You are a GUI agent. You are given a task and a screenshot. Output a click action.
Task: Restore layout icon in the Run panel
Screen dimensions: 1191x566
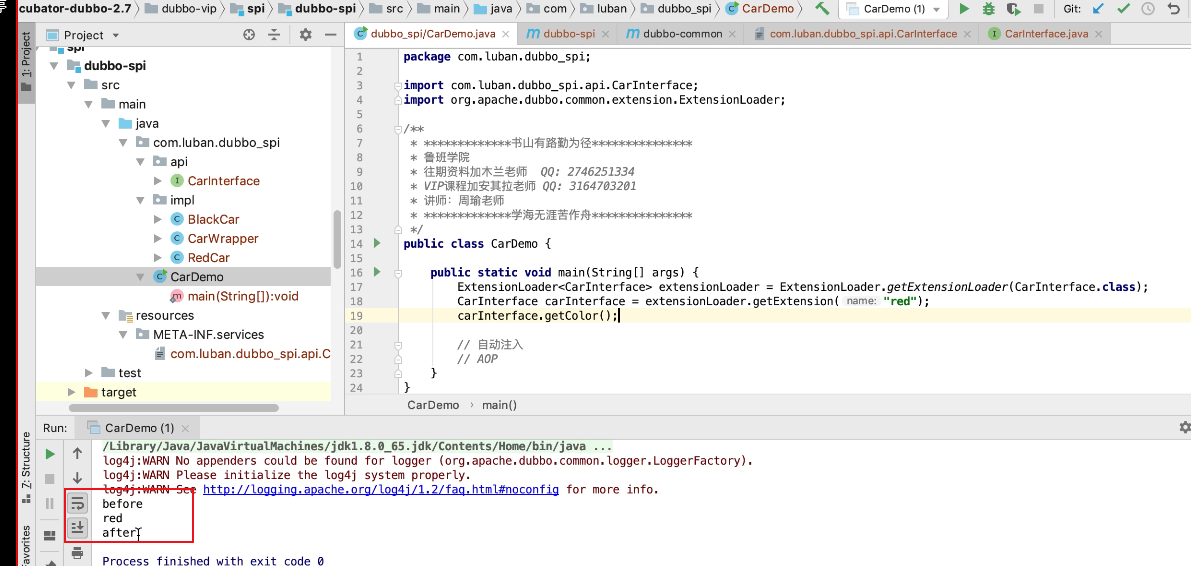point(50,536)
